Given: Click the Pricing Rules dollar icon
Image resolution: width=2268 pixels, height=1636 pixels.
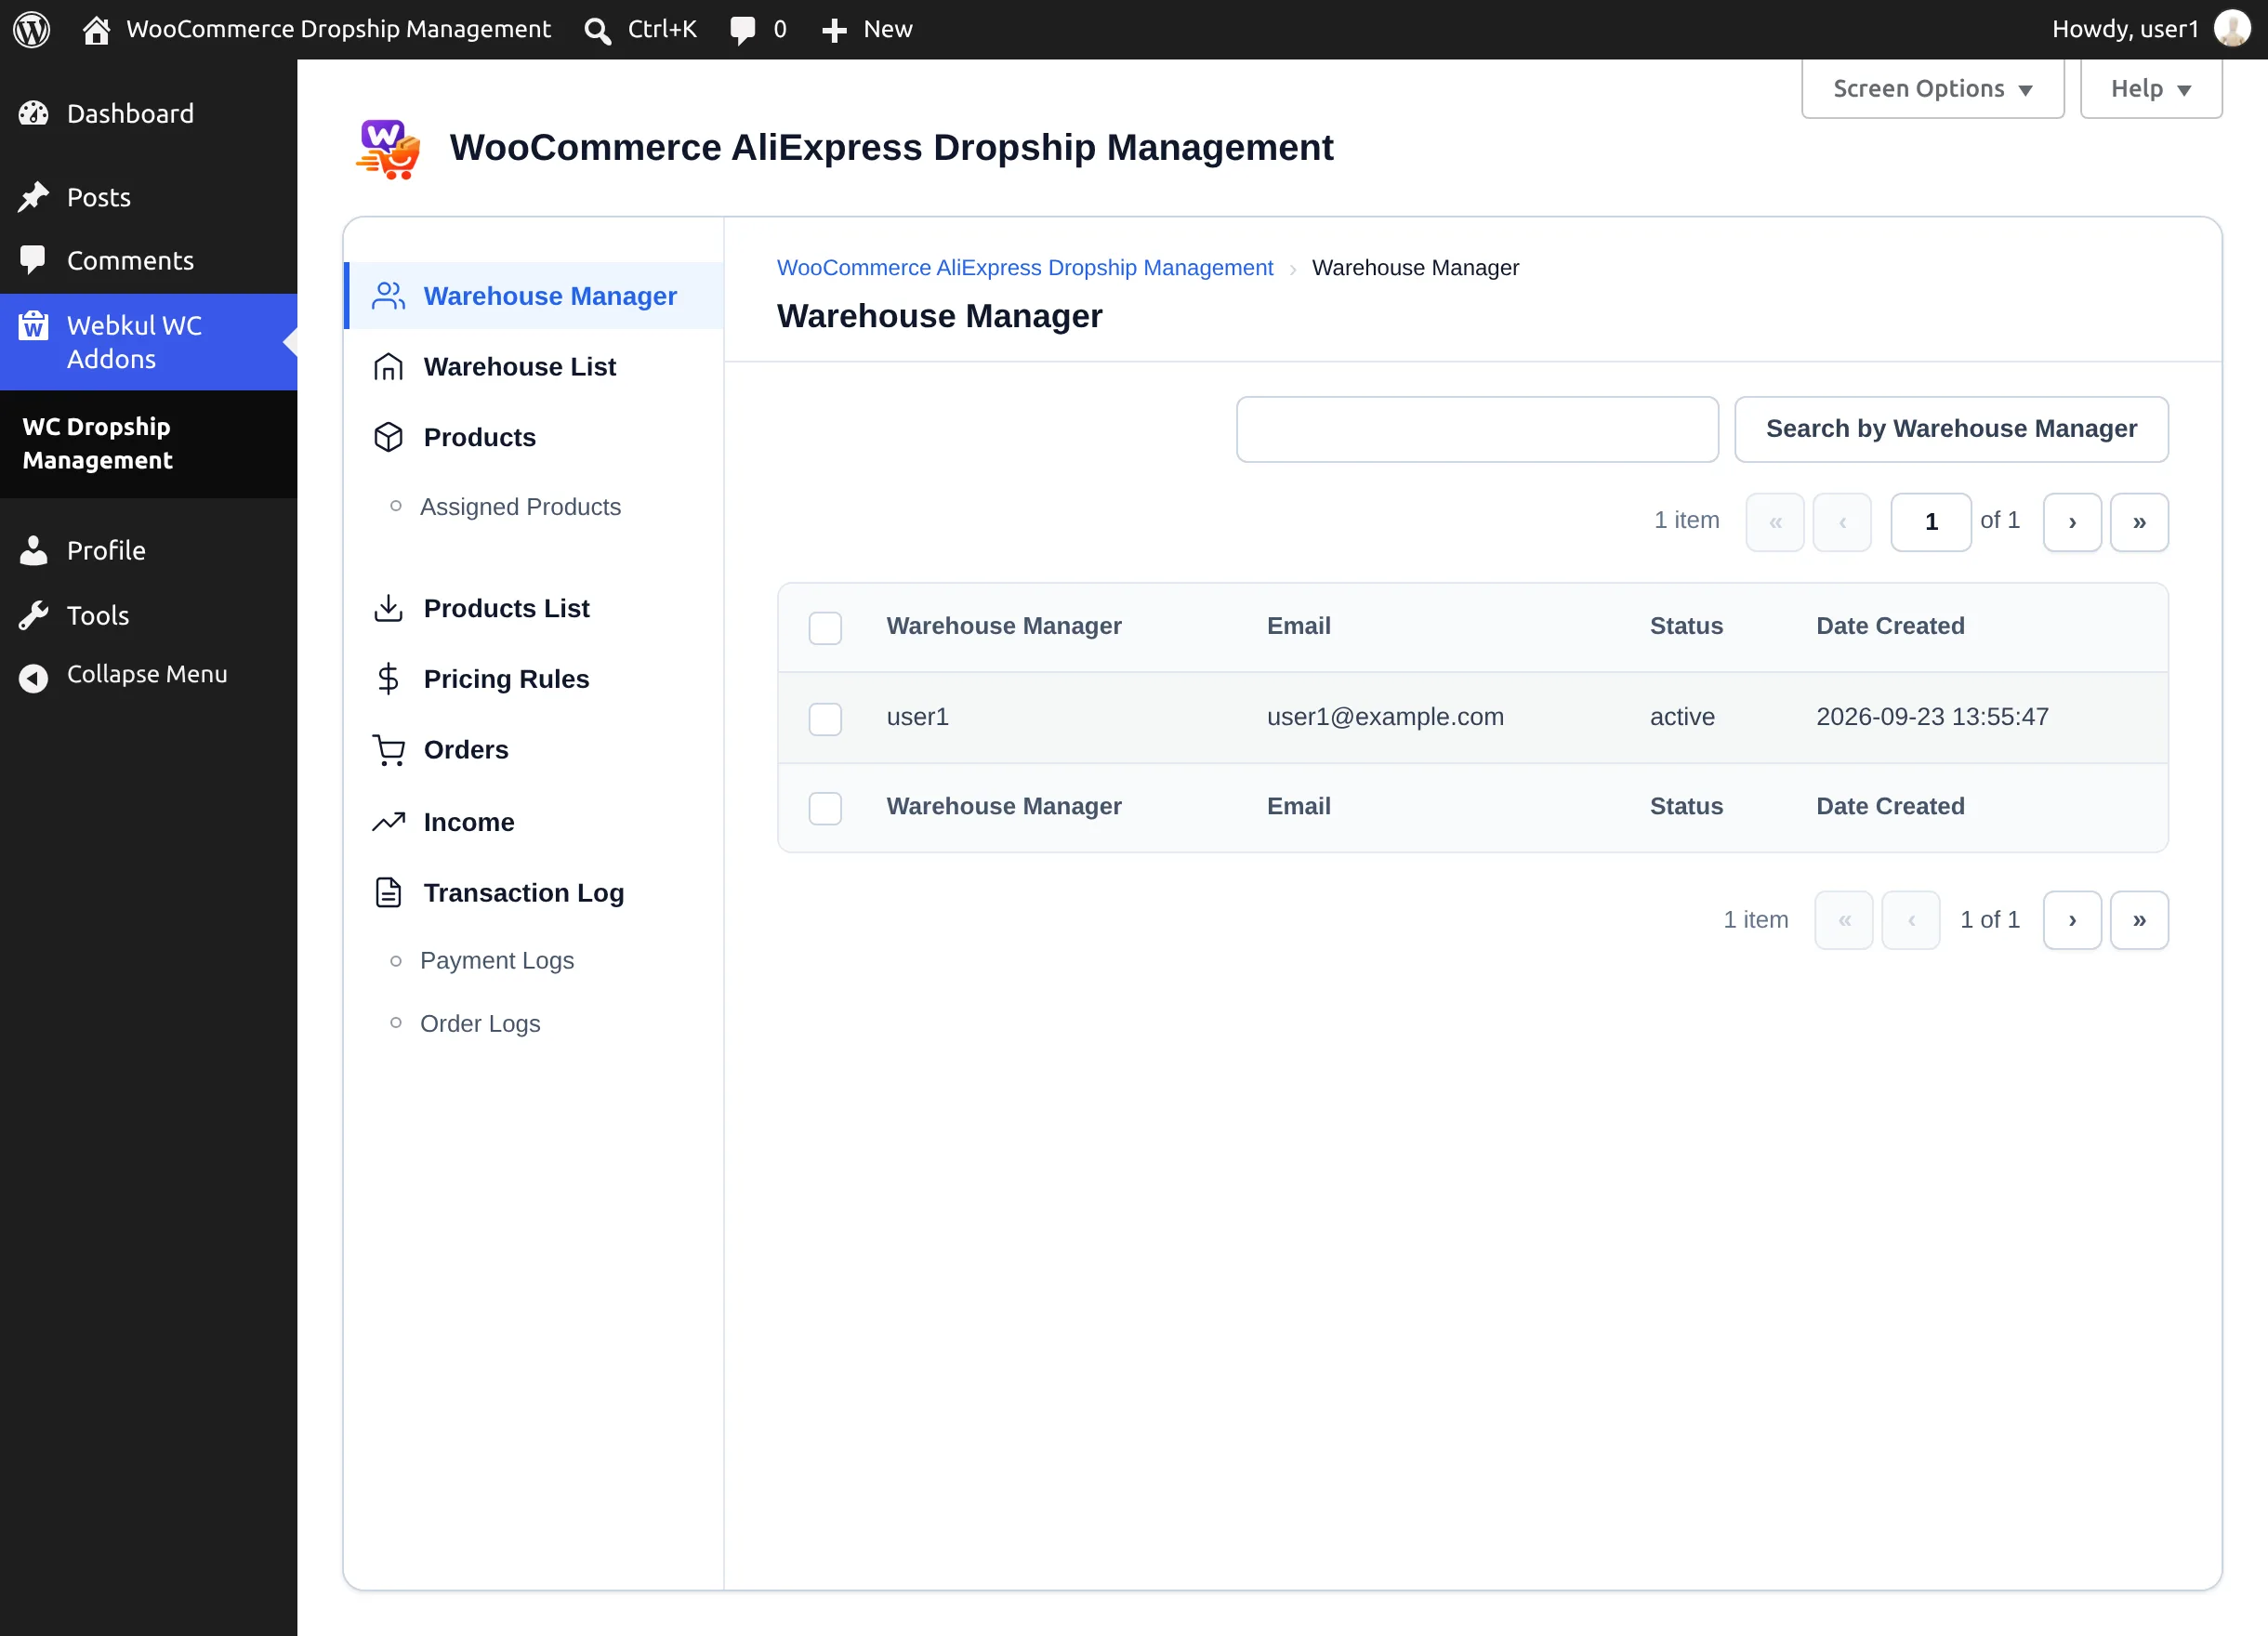Looking at the screenshot, I should pos(388,679).
